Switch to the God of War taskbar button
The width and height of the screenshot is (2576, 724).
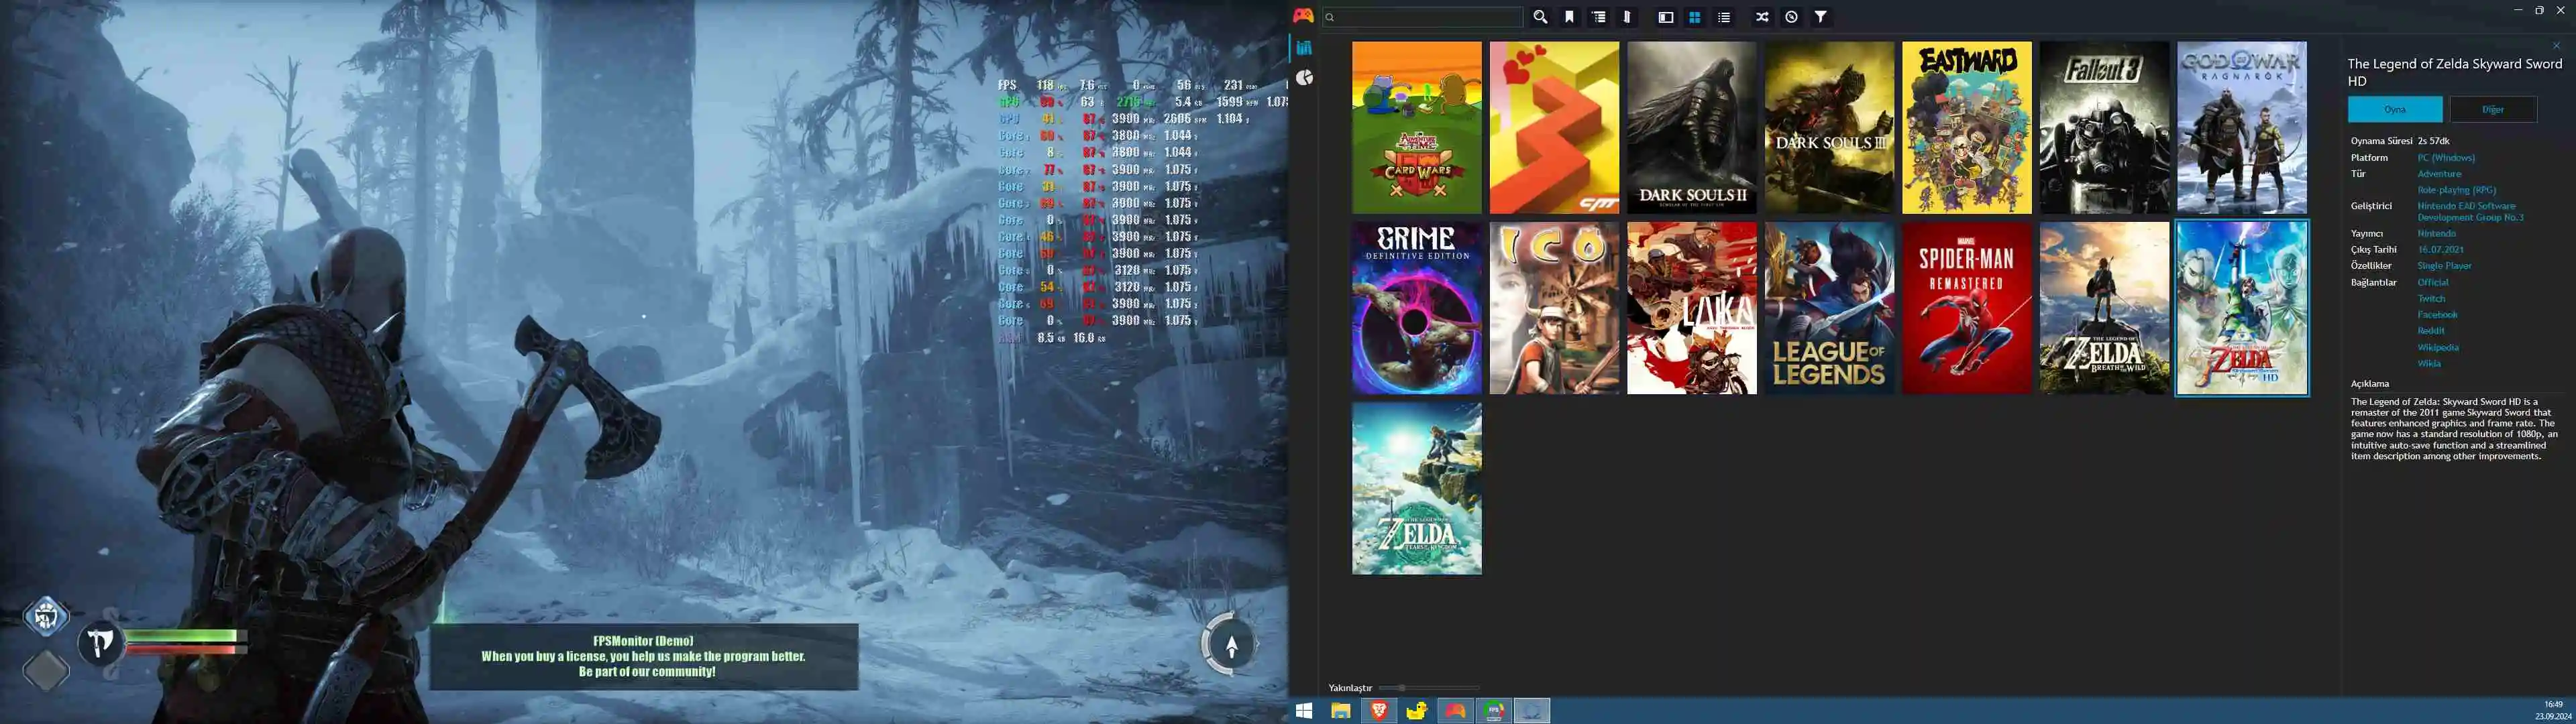tap(1532, 711)
